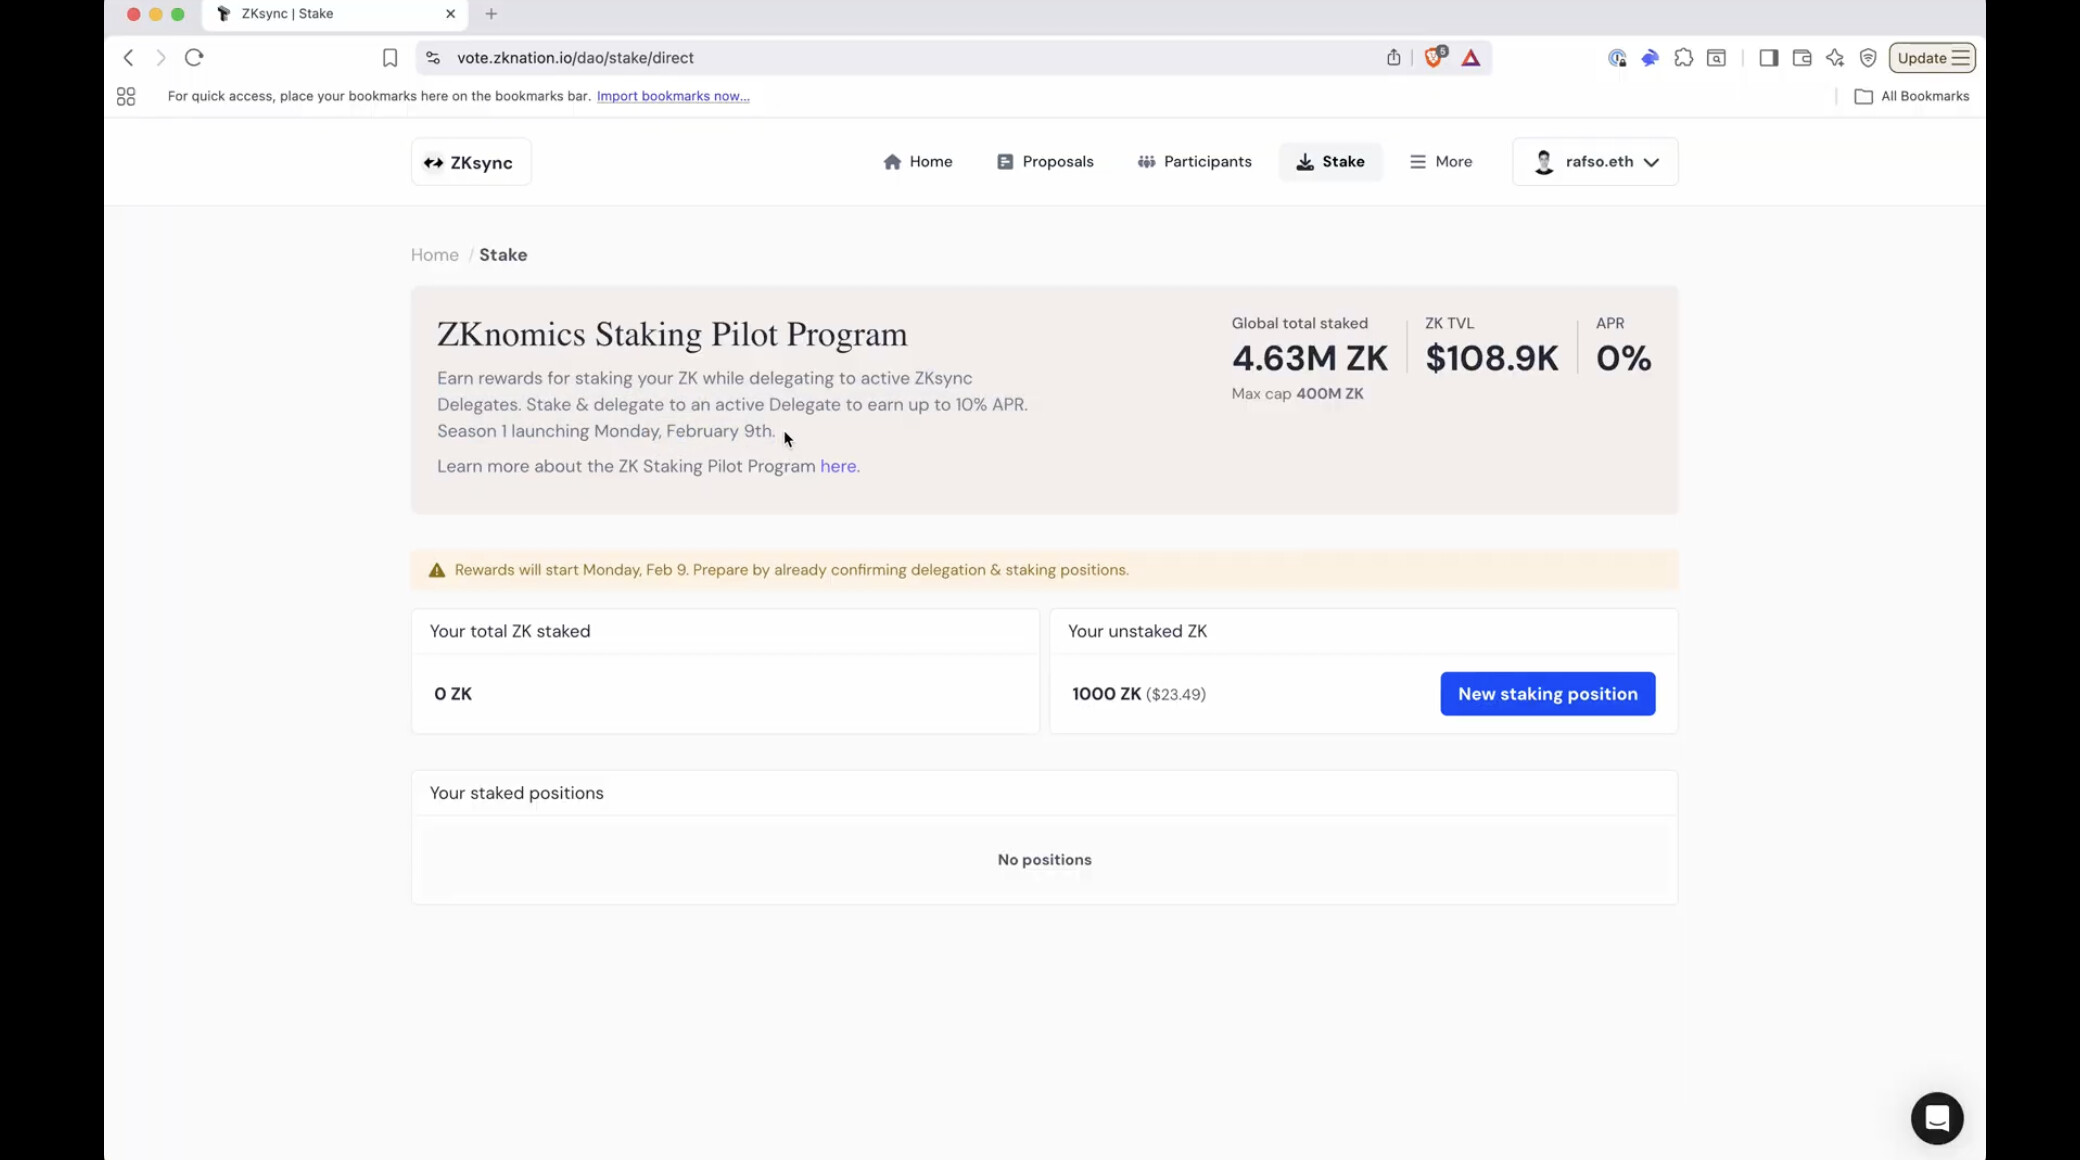Image resolution: width=2080 pixels, height=1160 pixels.
Task: Click the Brave Rewards triangle icon
Action: 1470,58
